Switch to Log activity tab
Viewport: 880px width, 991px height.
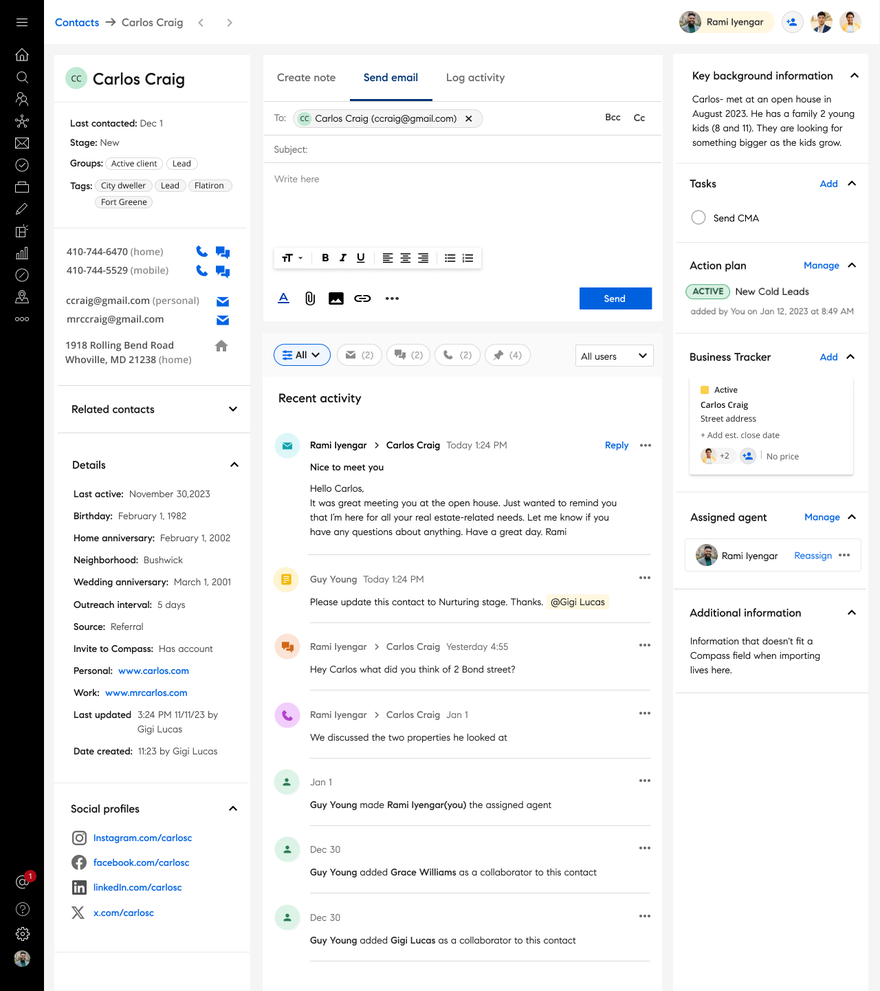click(x=475, y=78)
